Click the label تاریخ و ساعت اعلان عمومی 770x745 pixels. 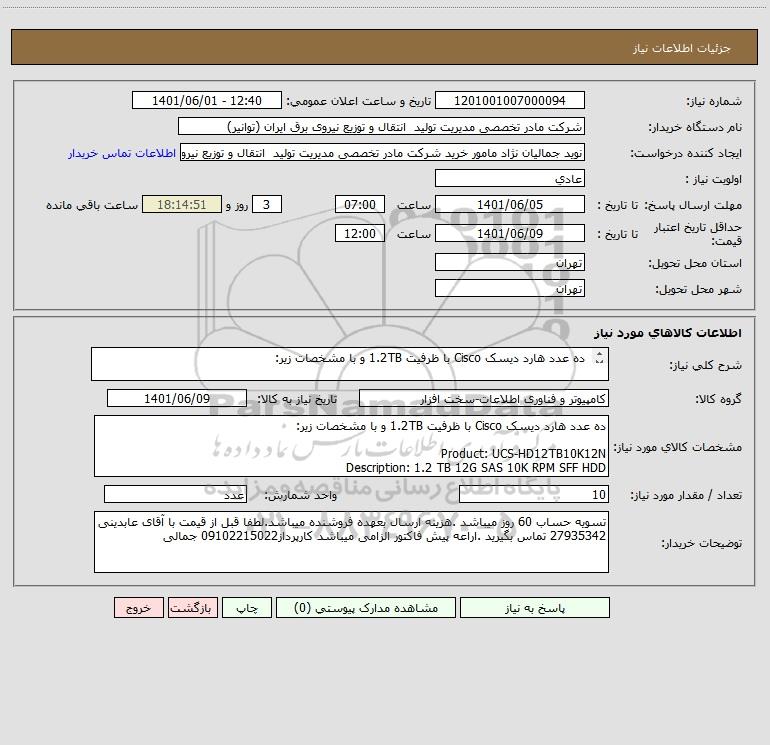[358, 101]
